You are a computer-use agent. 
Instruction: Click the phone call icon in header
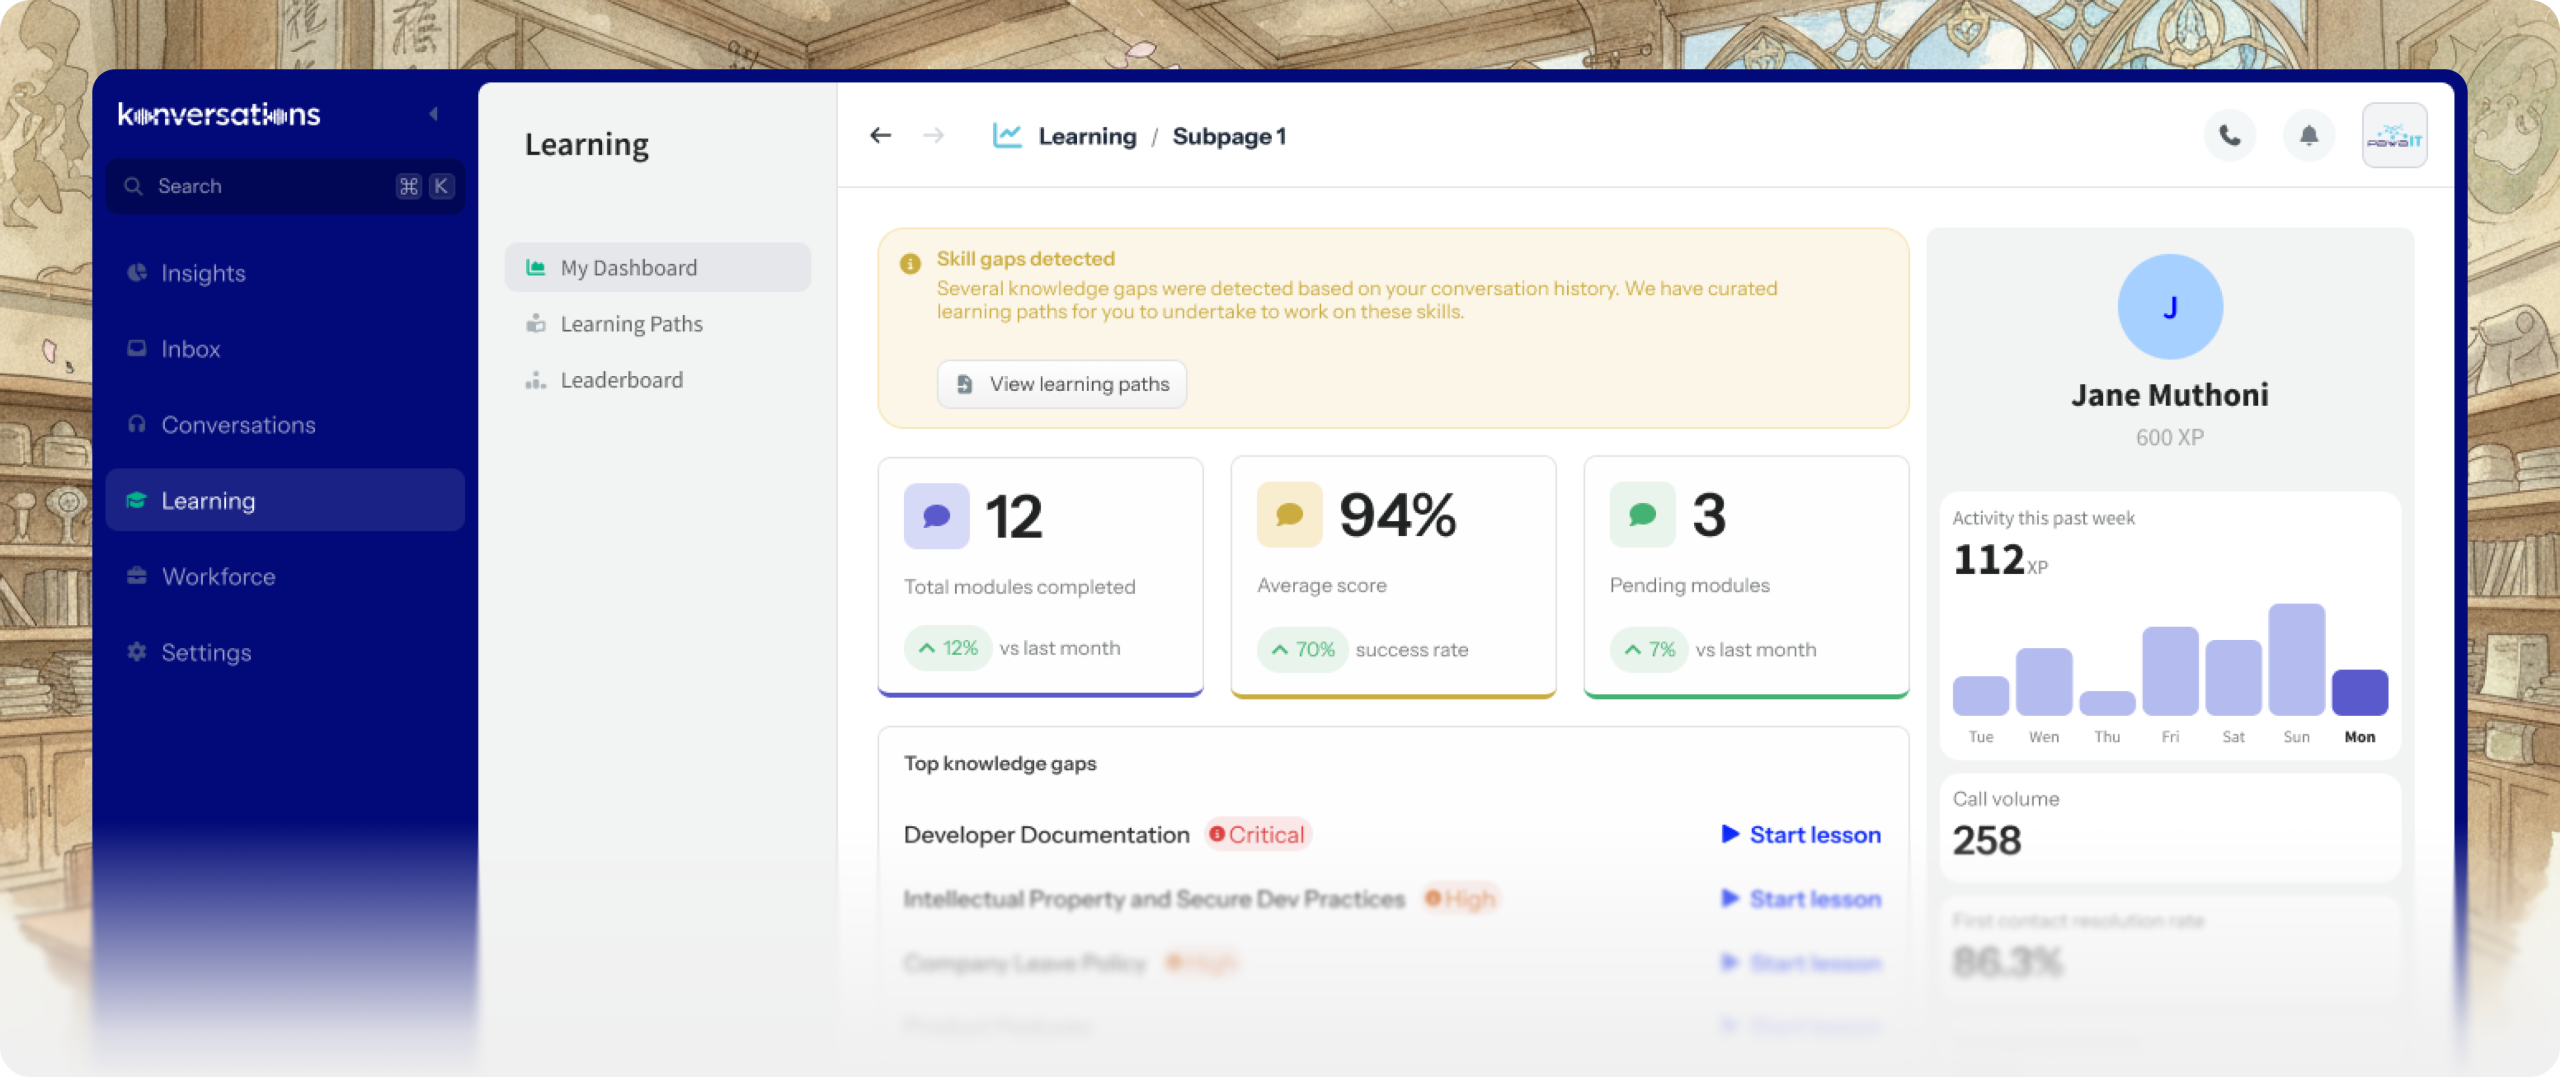[2229, 135]
